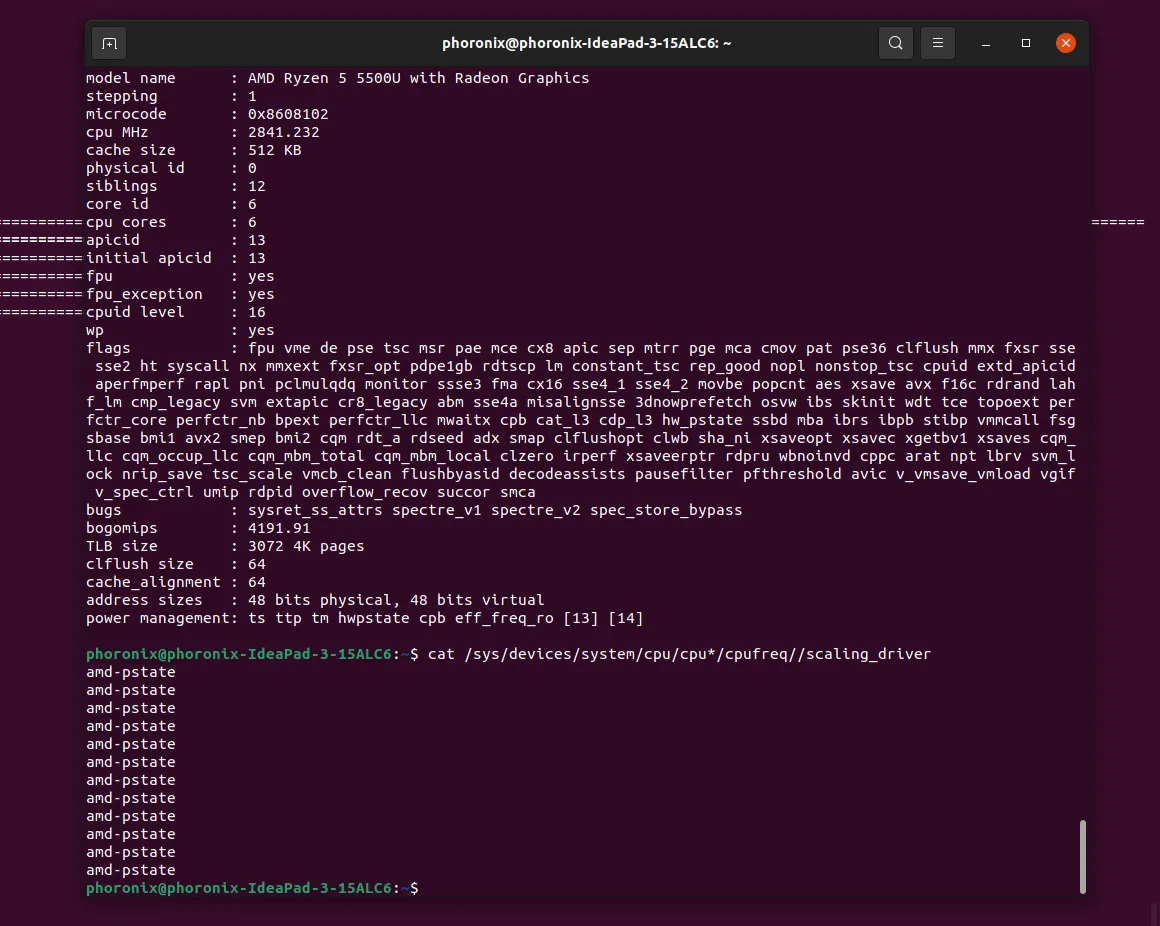Viewport: 1160px width, 926px height.
Task: Open the terminal search tool
Action: [x=895, y=43]
